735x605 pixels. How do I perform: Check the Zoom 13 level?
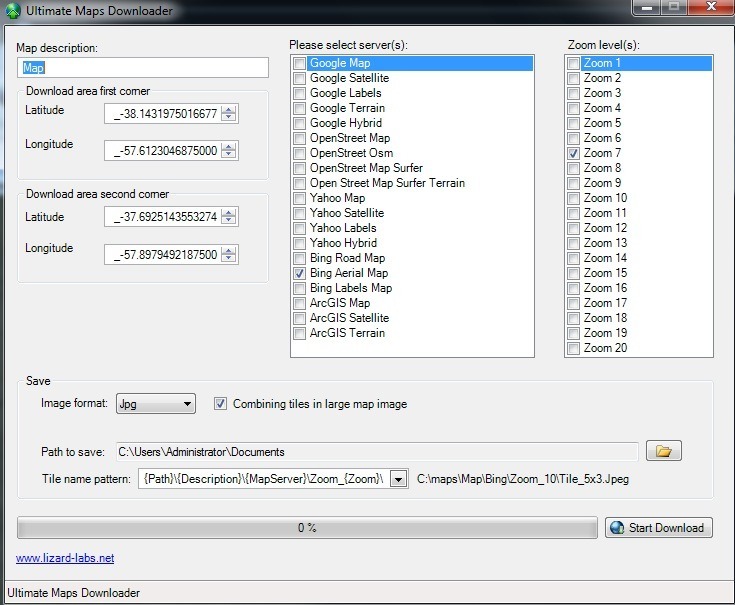point(573,243)
